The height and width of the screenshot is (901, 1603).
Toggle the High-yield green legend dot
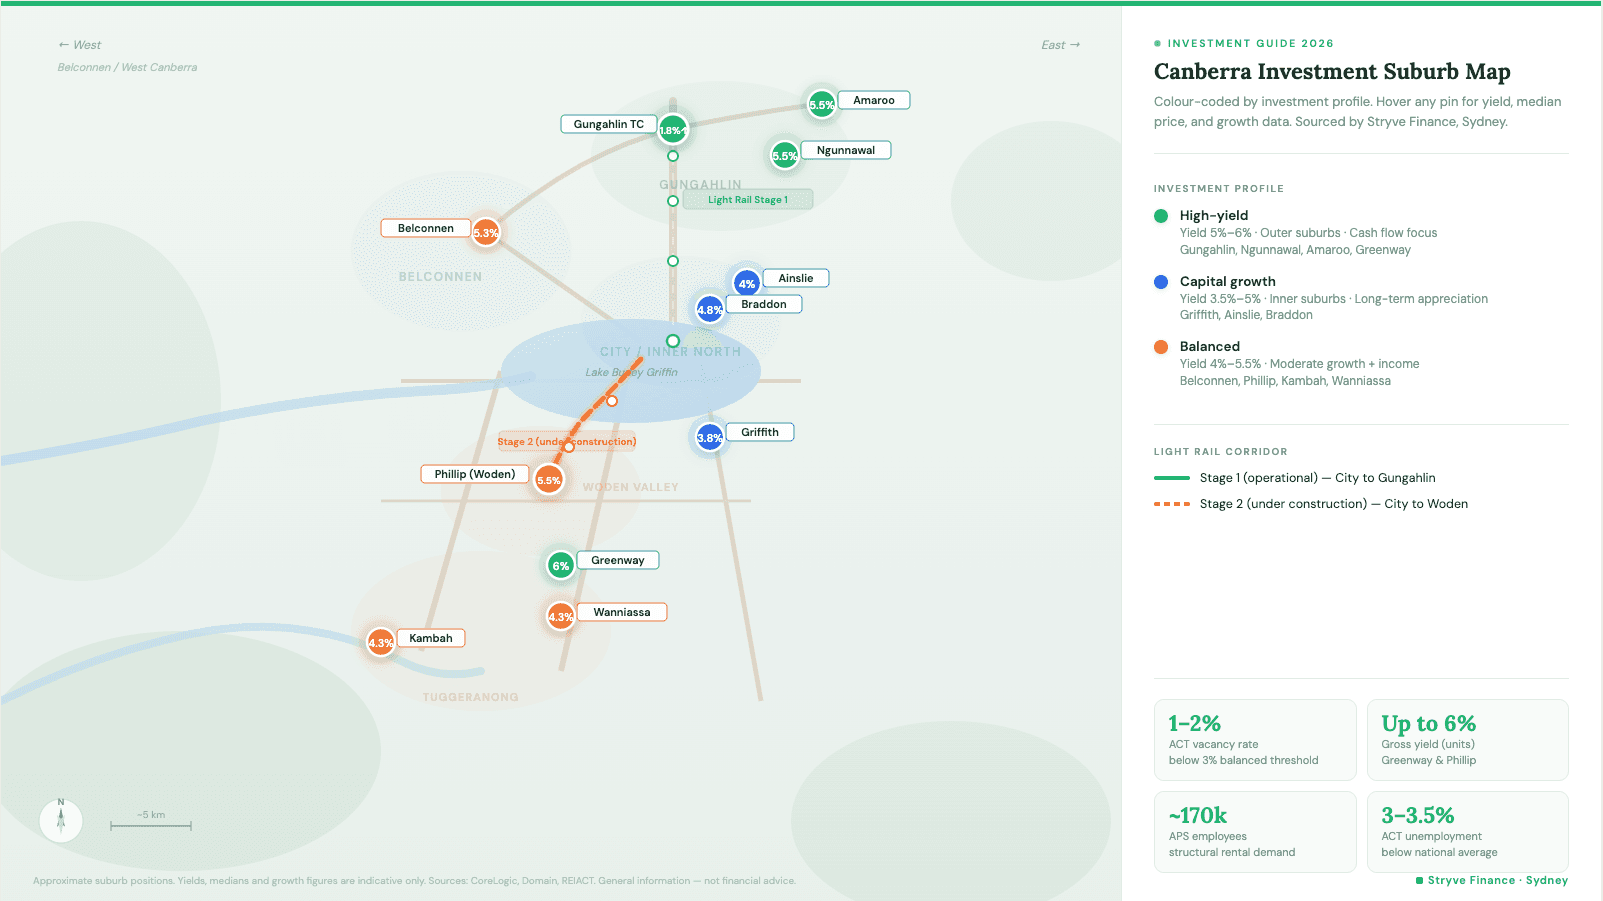click(1161, 215)
